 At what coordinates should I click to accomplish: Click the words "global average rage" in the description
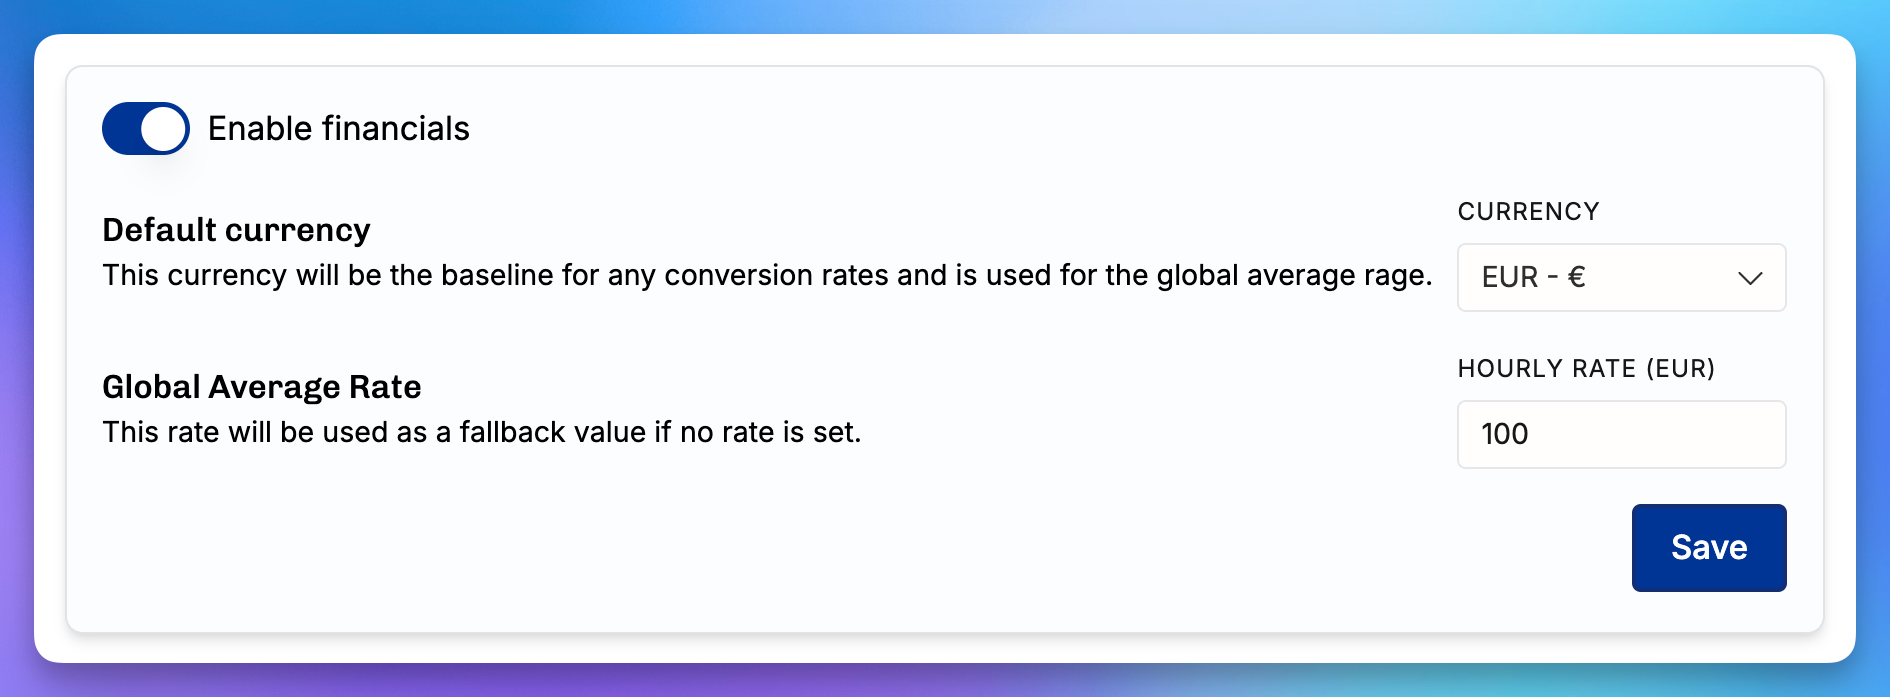pos(1294,275)
